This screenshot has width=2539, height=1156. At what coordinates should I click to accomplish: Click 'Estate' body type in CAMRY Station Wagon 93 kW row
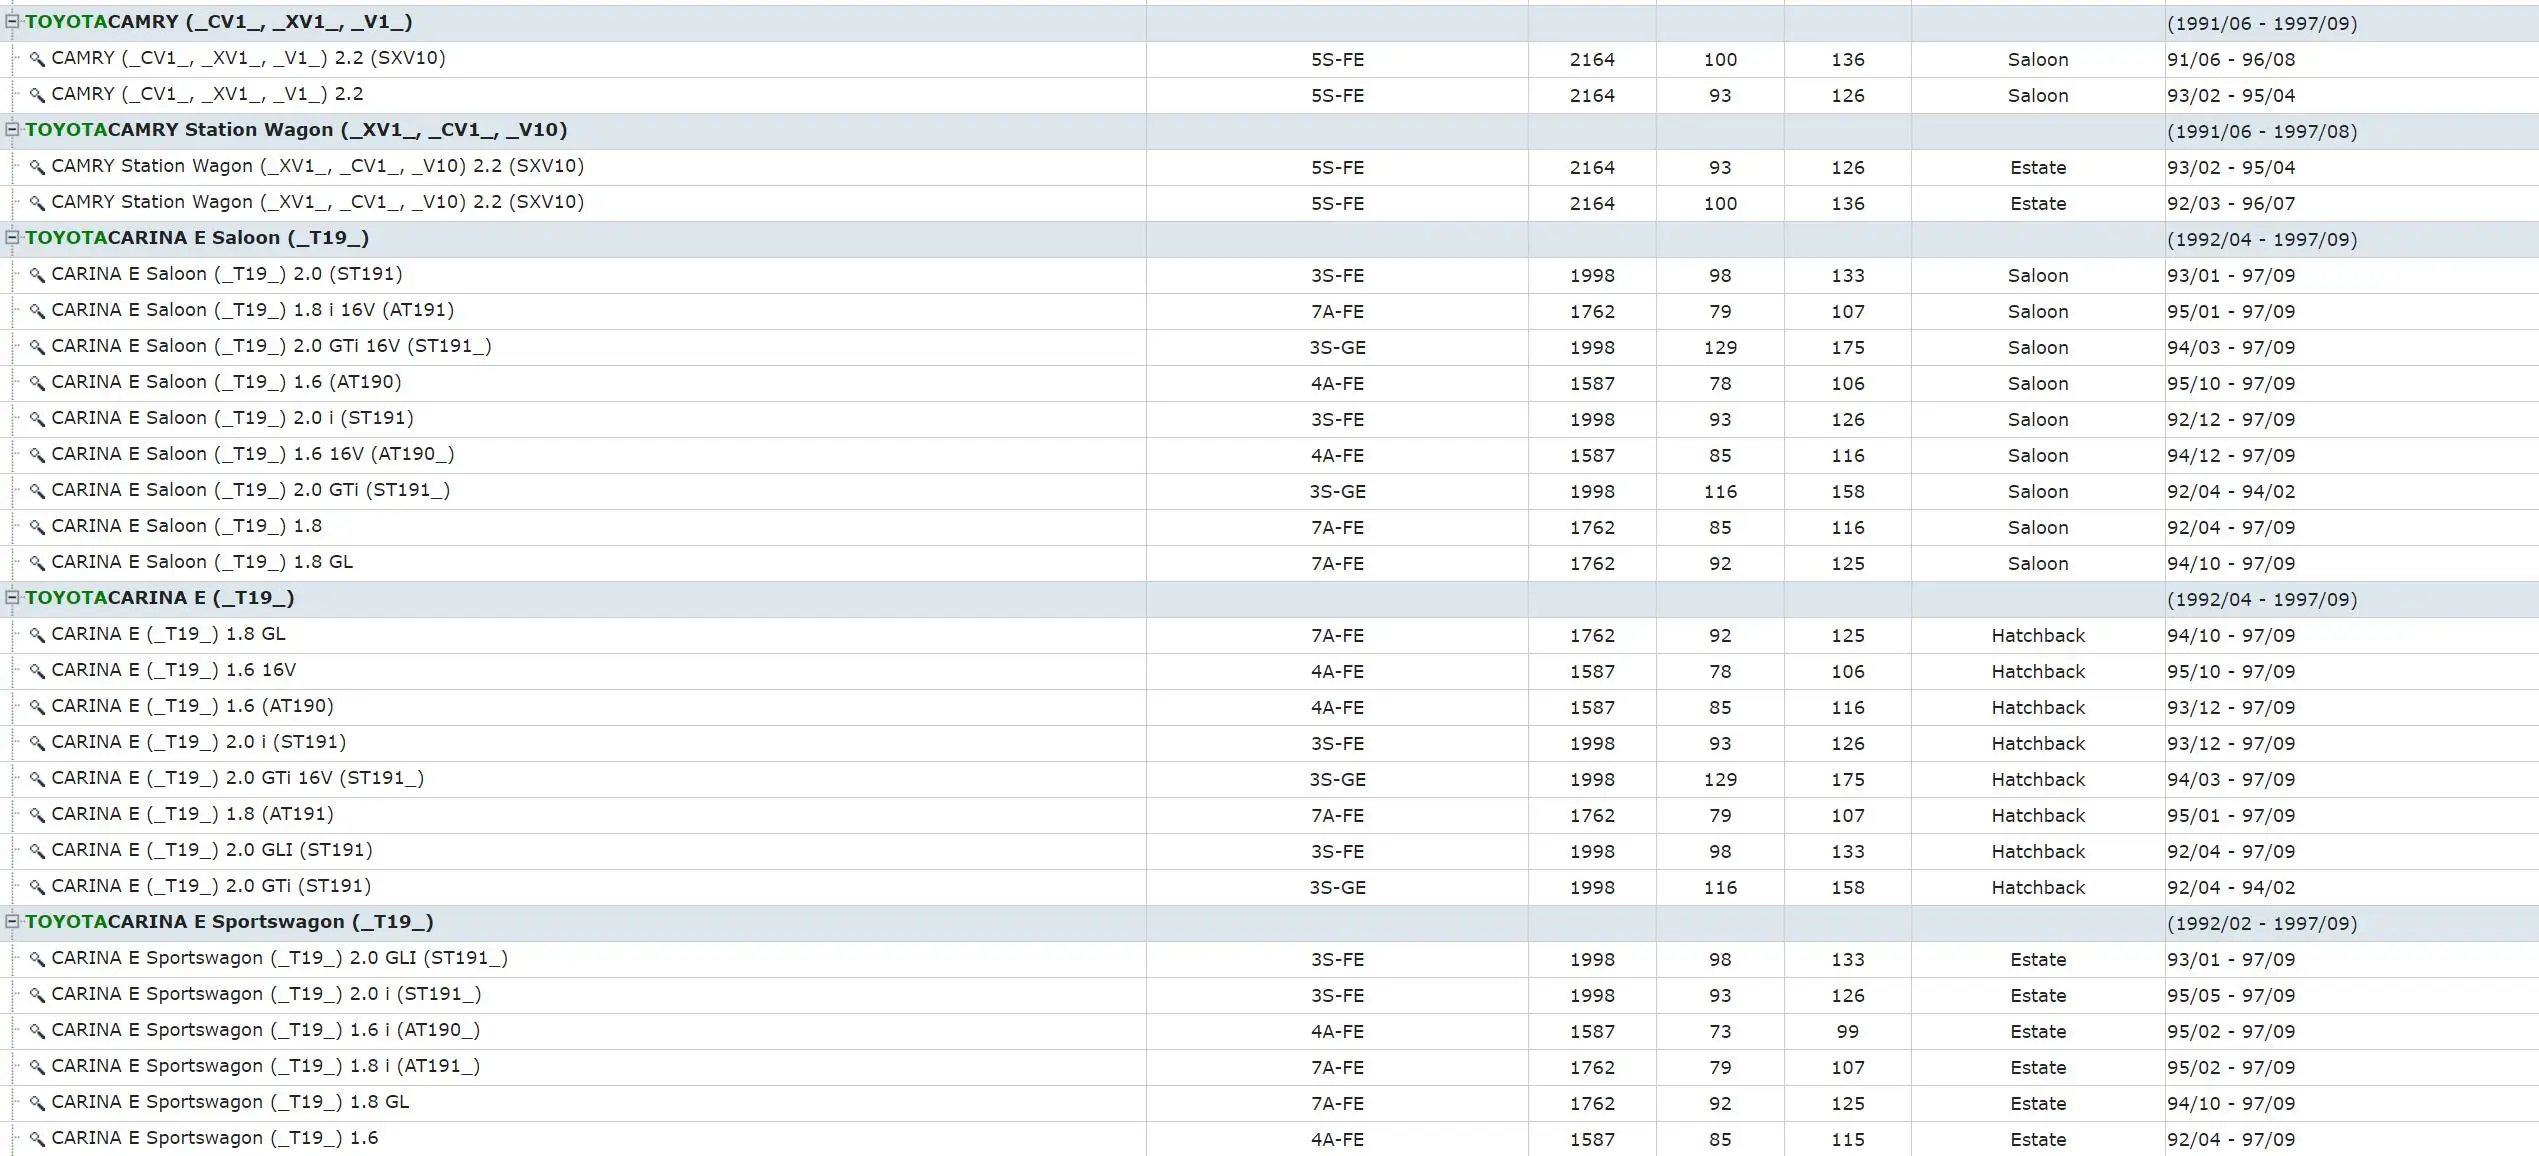coord(2038,167)
